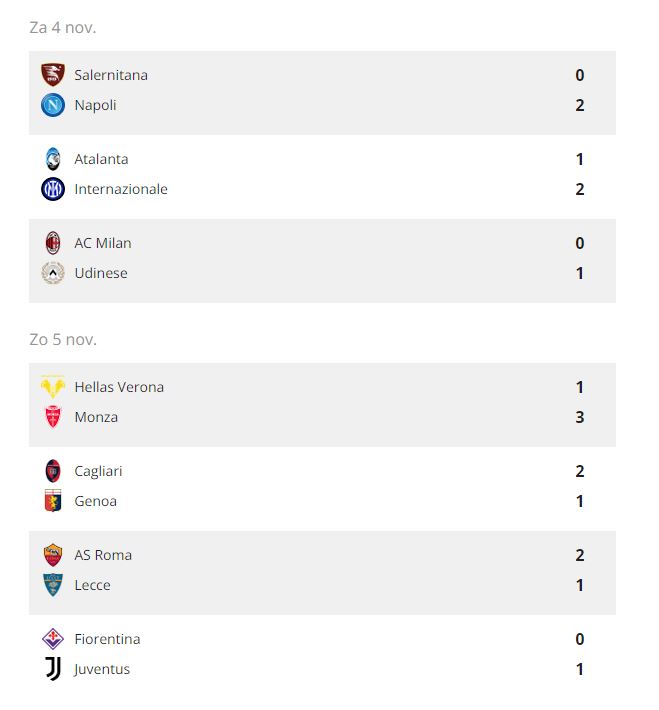Open the Fiorentina team name link
Viewport: 659px width, 710px height.
tap(107, 639)
